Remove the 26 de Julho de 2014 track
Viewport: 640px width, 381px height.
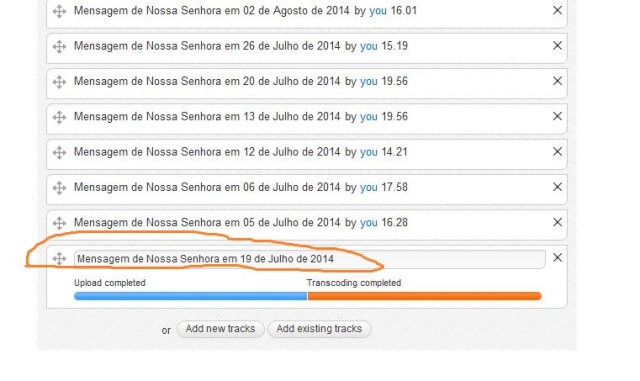(557, 46)
